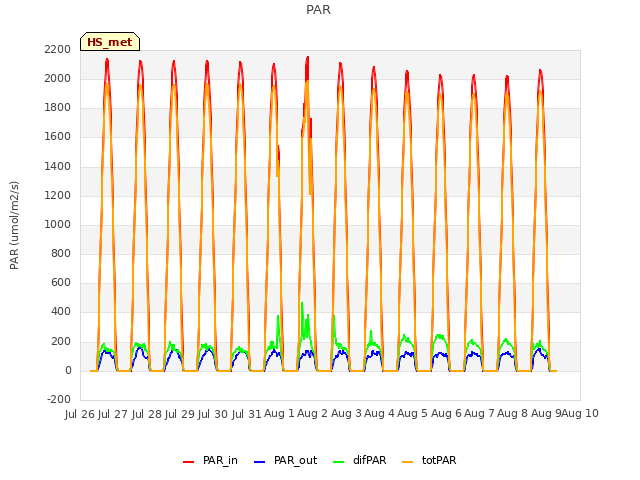The height and width of the screenshot is (480, 640).
Task: Click the Aug 5 x-axis date label
Action: coord(412,413)
